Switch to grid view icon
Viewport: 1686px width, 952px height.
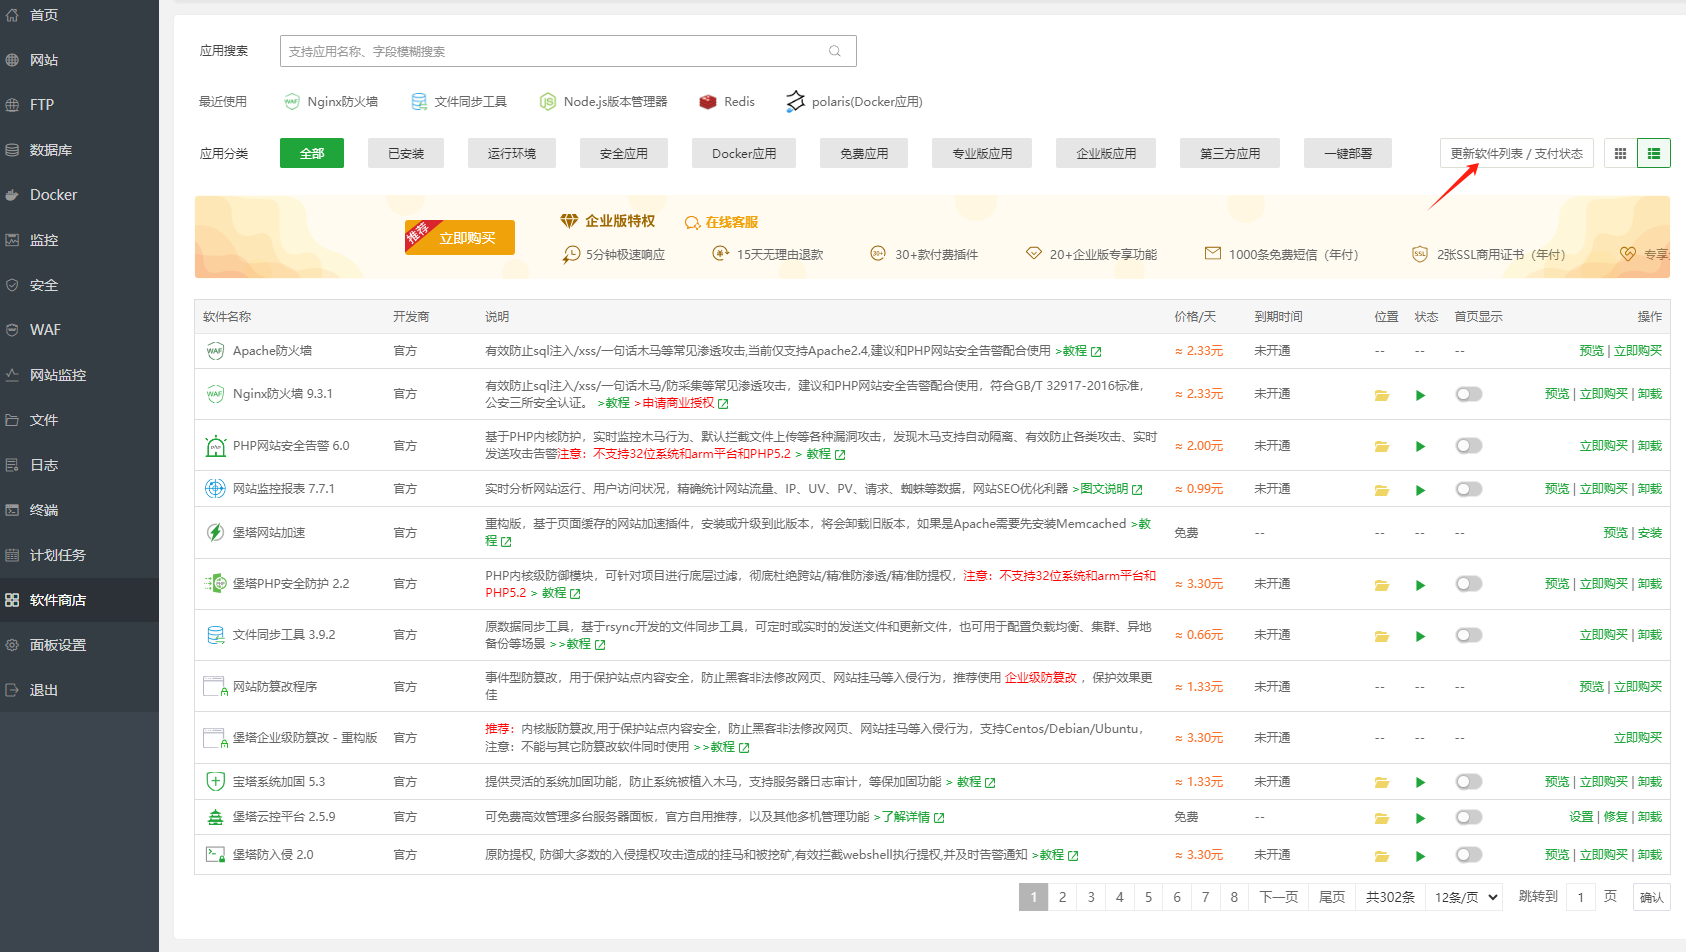(1620, 153)
